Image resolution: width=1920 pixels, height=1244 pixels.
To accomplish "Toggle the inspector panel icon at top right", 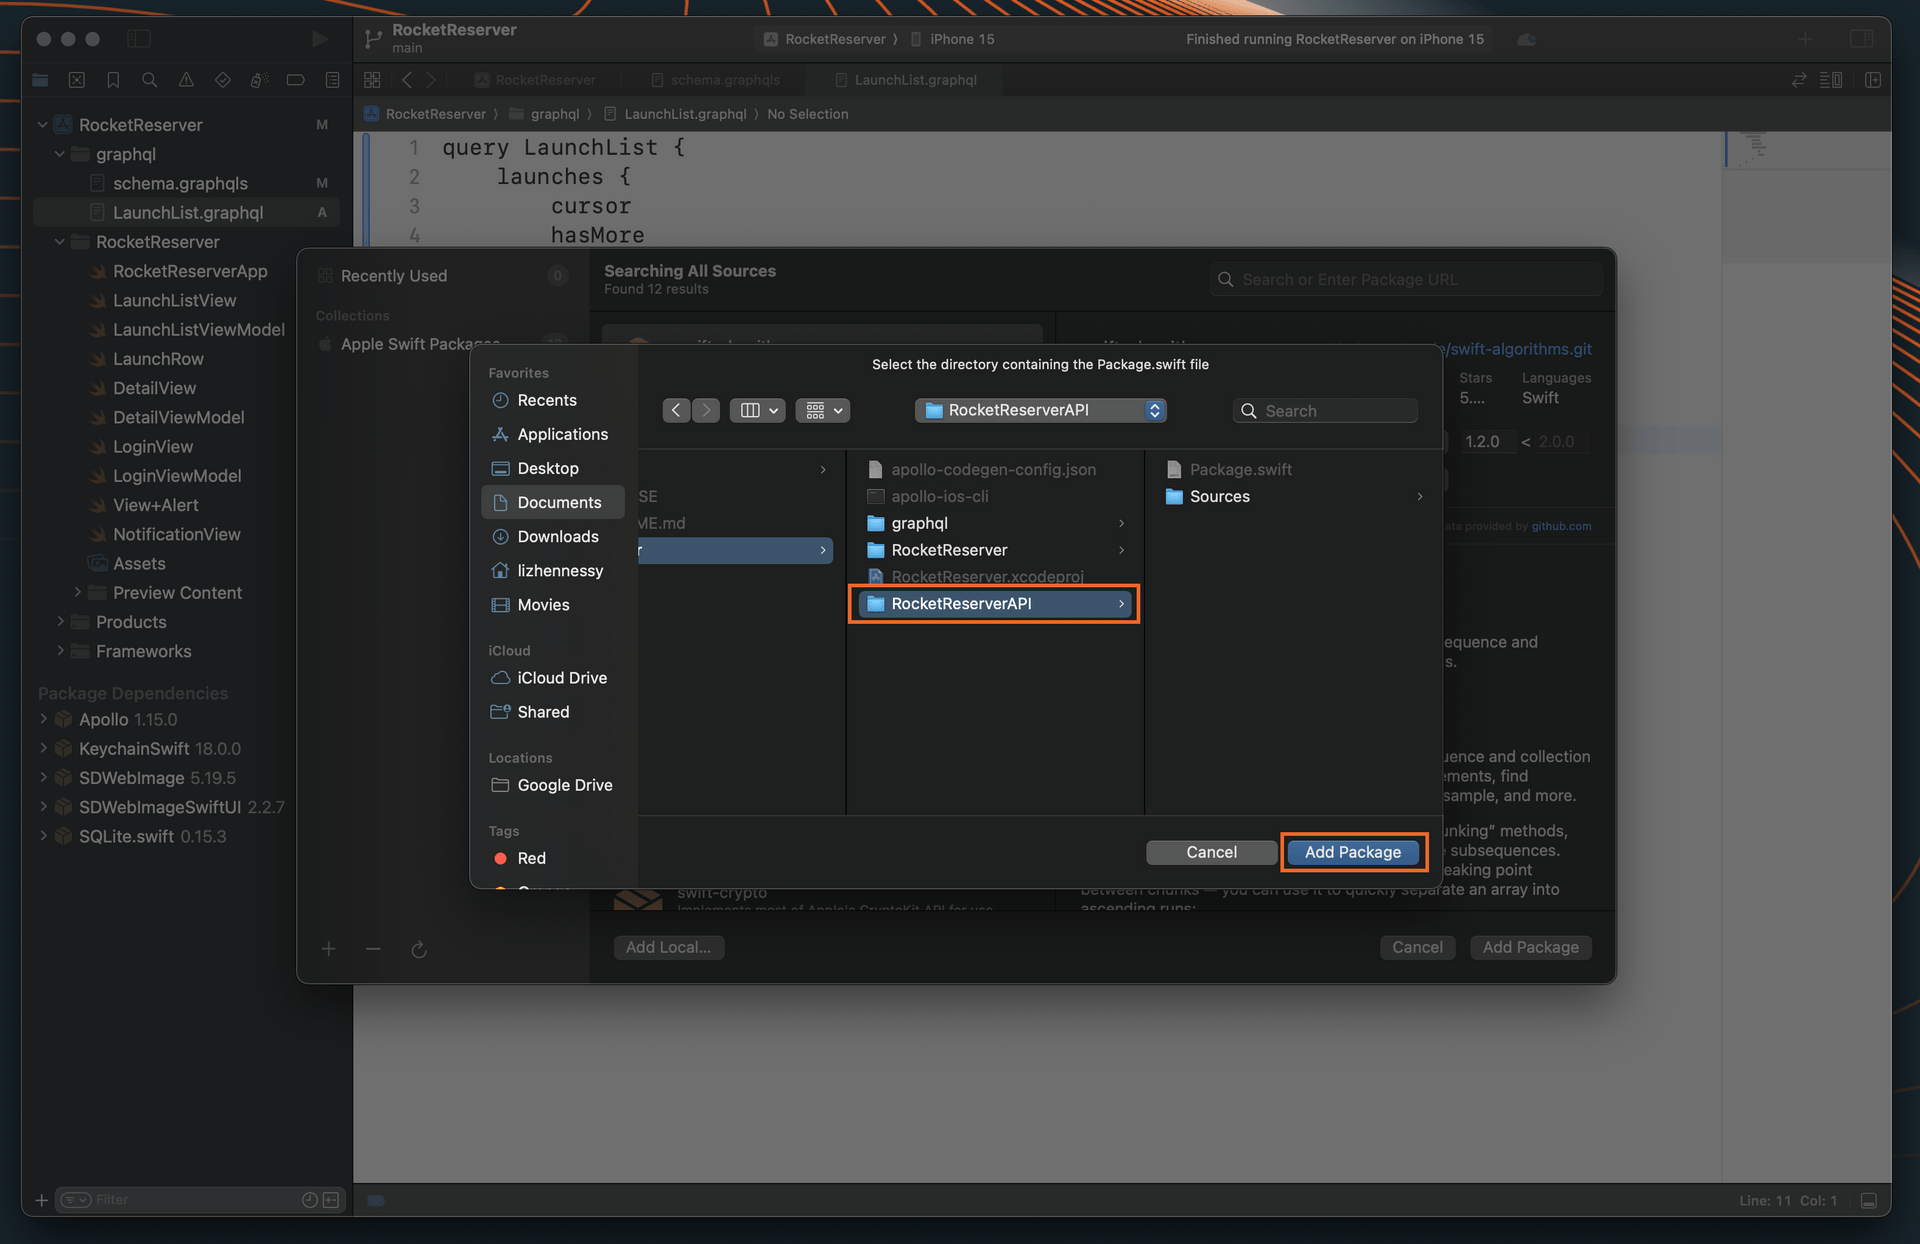I will pyautogui.click(x=1861, y=39).
